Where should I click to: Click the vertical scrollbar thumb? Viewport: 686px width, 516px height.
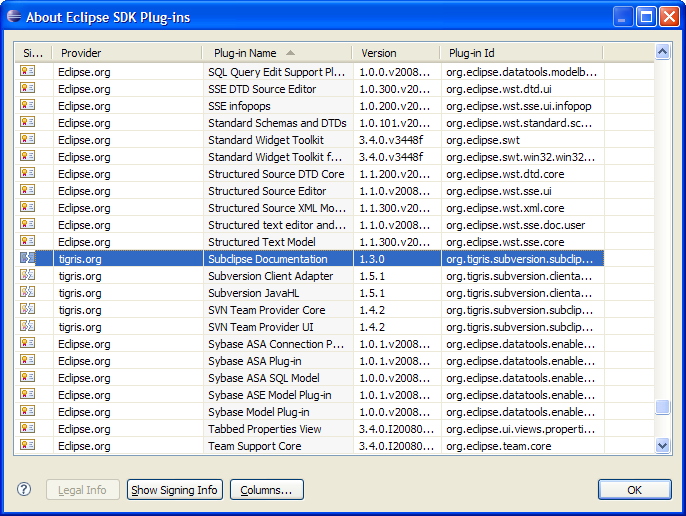[662, 407]
